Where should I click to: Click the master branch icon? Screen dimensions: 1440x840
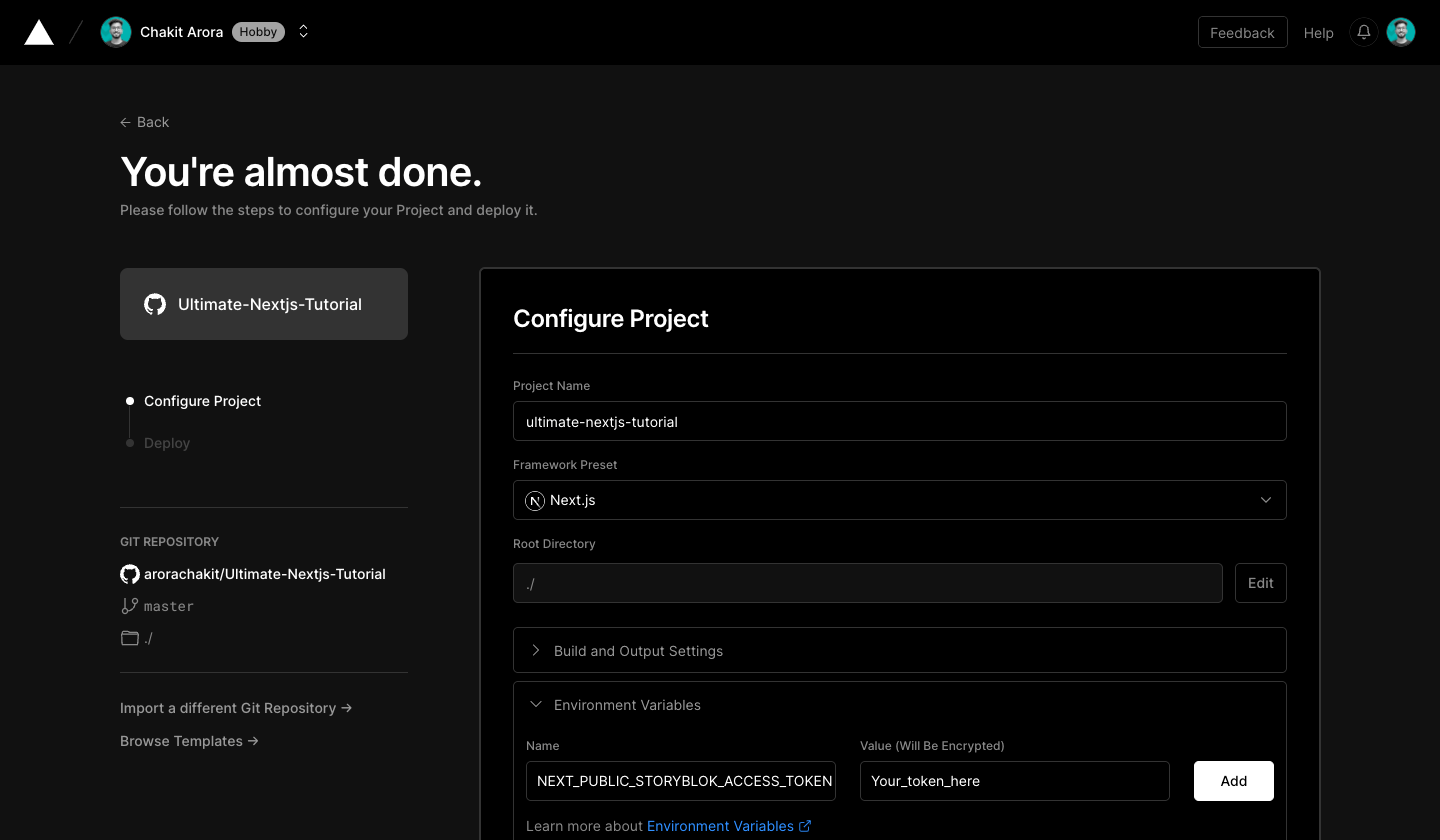pyautogui.click(x=130, y=606)
